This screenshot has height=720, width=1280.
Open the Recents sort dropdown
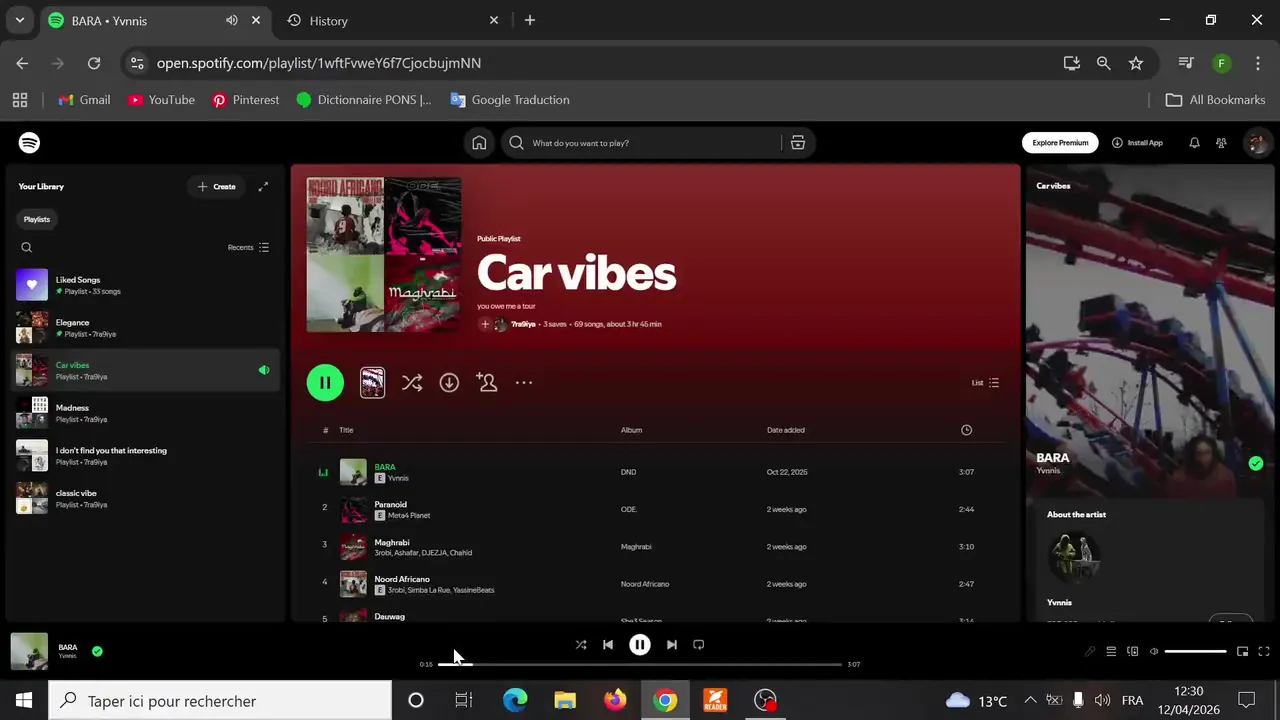248,248
